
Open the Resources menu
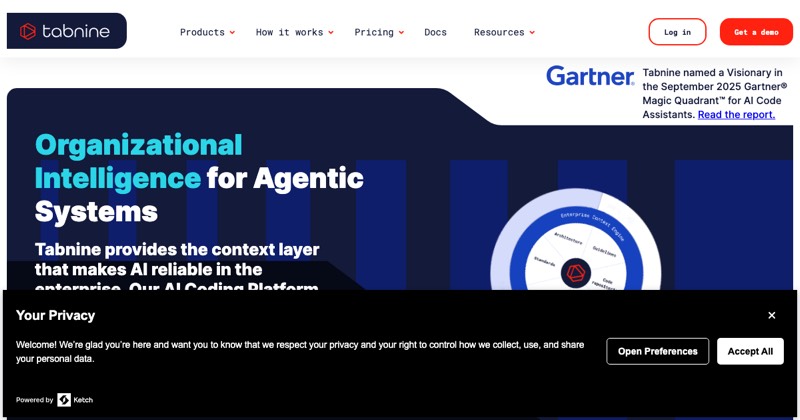tap(499, 32)
